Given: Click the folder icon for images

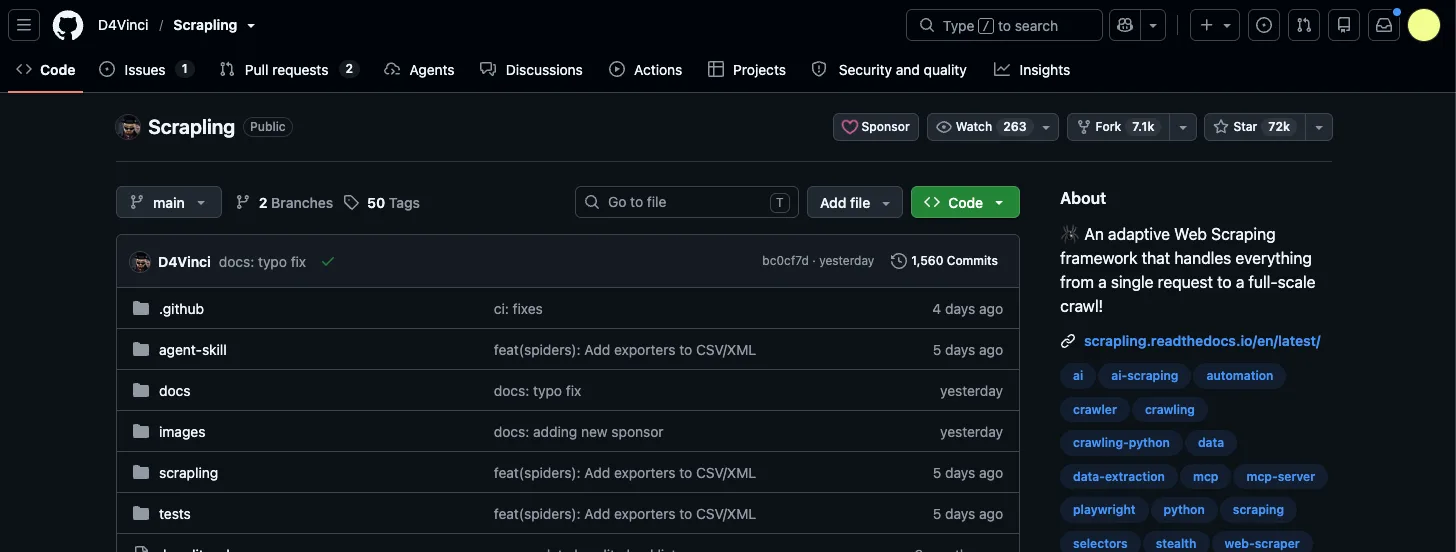Looking at the screenshot, I should 141,432.
